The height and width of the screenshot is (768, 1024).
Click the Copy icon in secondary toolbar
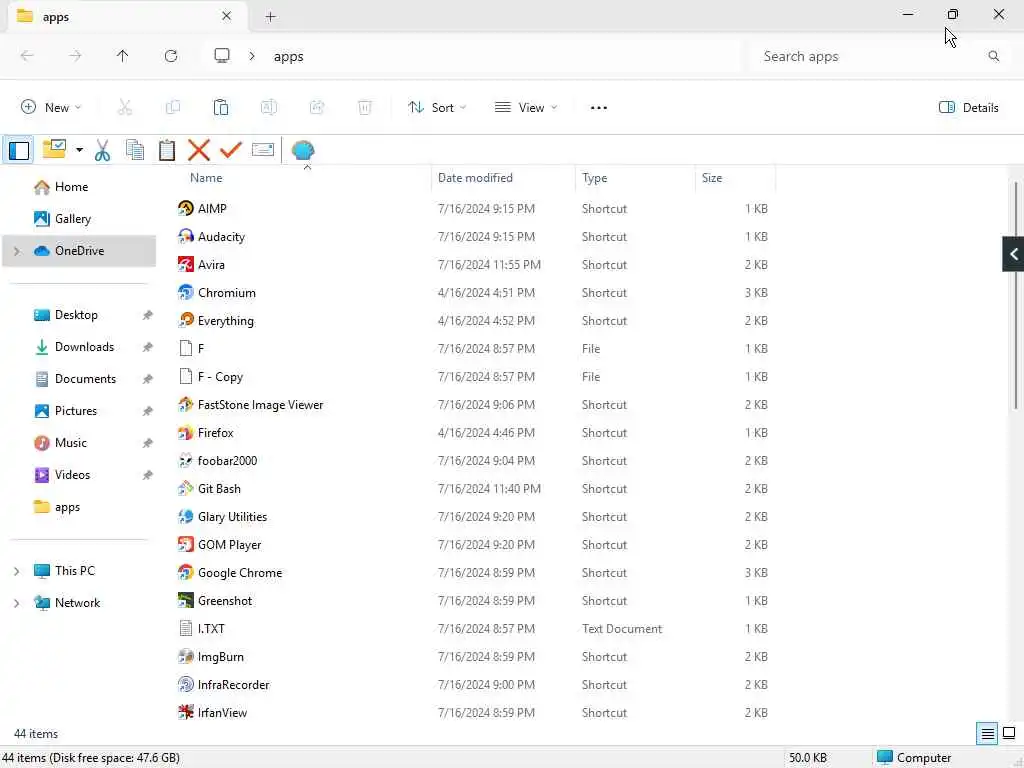135,150
